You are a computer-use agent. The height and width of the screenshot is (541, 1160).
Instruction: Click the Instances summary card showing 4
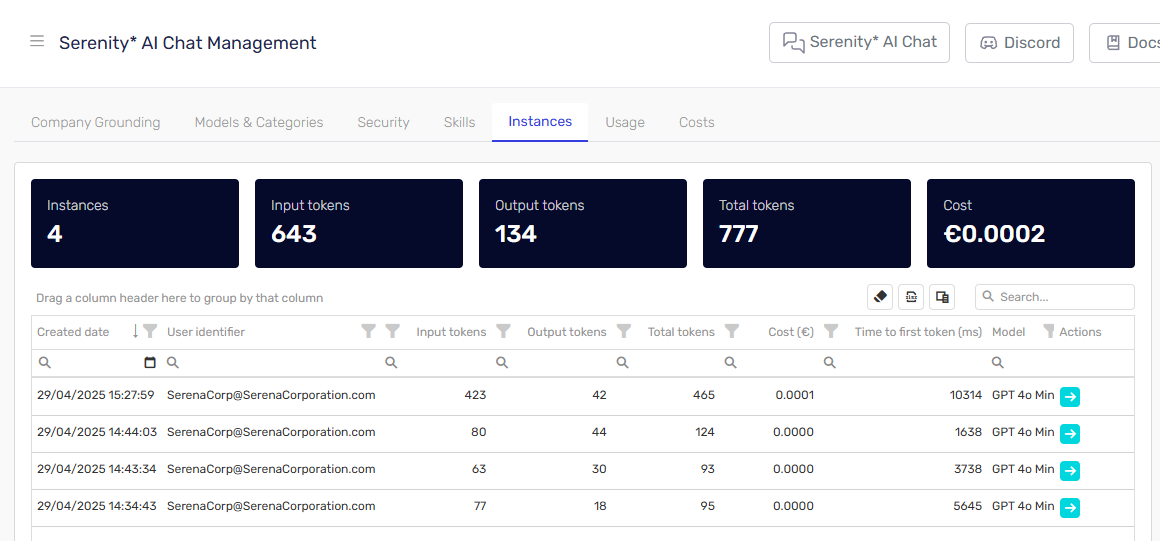135,224
